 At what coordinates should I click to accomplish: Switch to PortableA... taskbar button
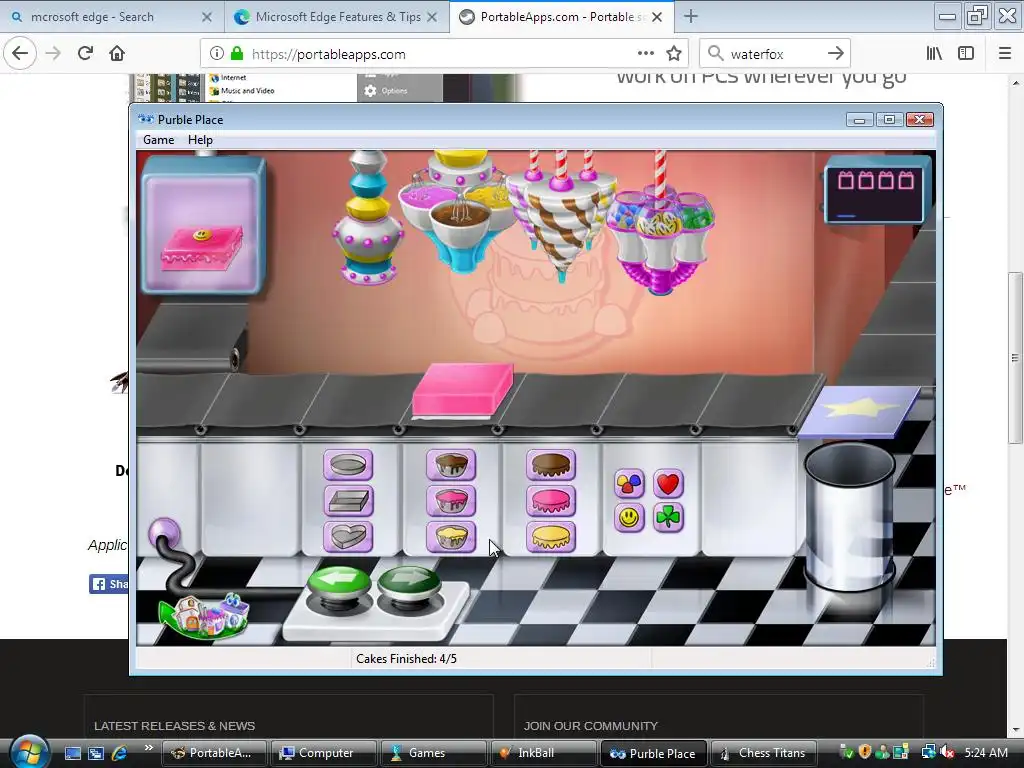(214, 753)
